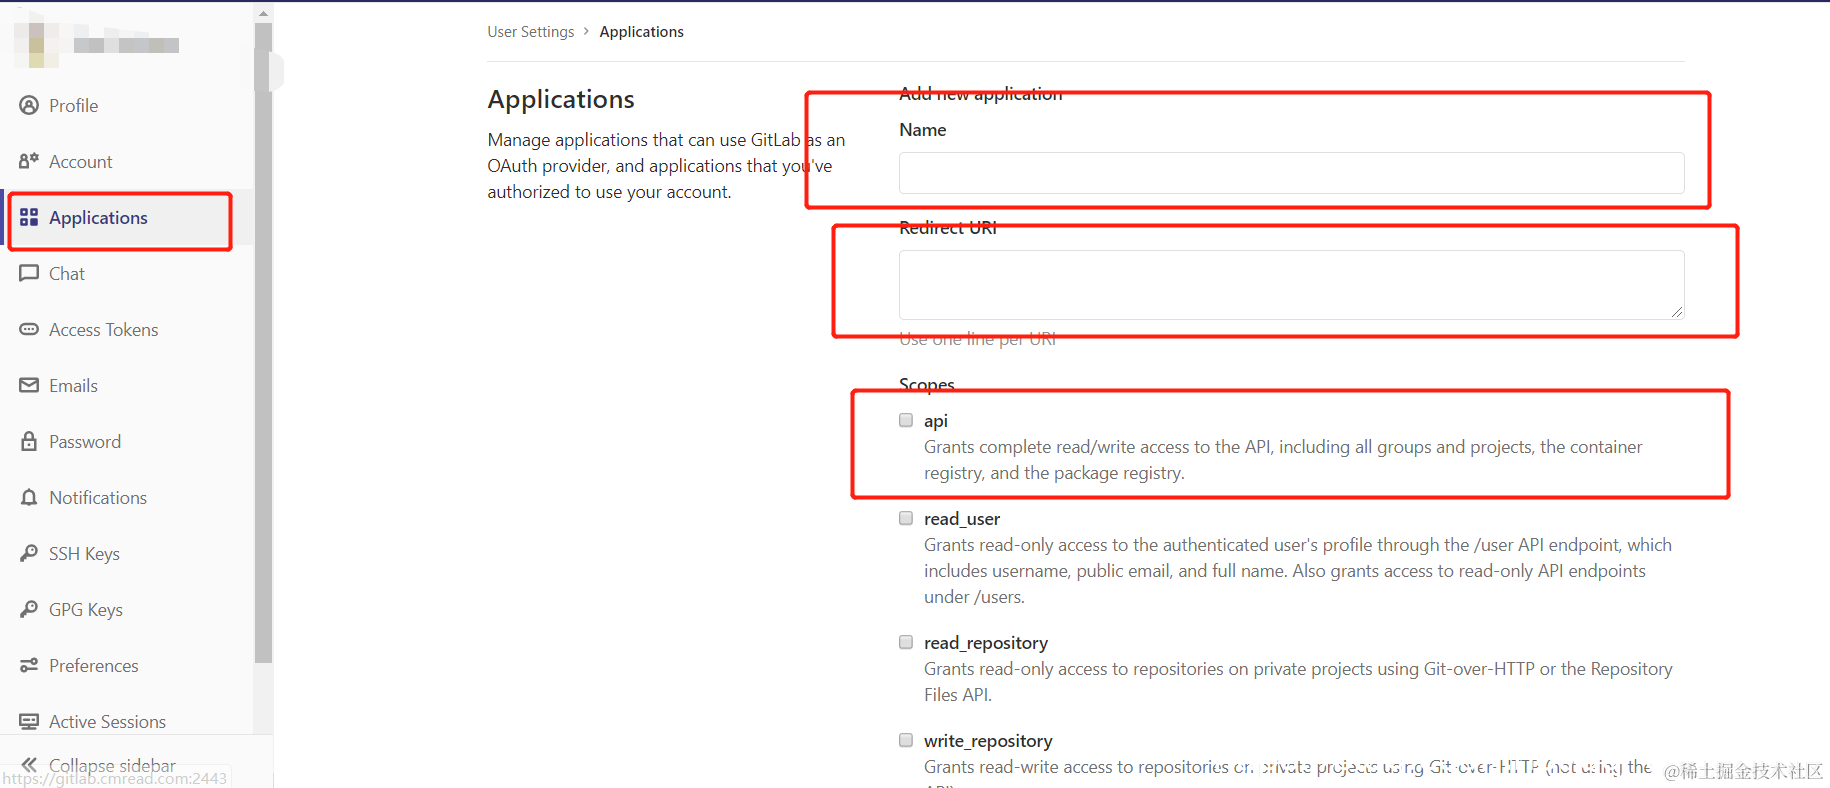Screen dimensions: 1830x788
Task: Click the read_user scope label
Action: (962, 519)
